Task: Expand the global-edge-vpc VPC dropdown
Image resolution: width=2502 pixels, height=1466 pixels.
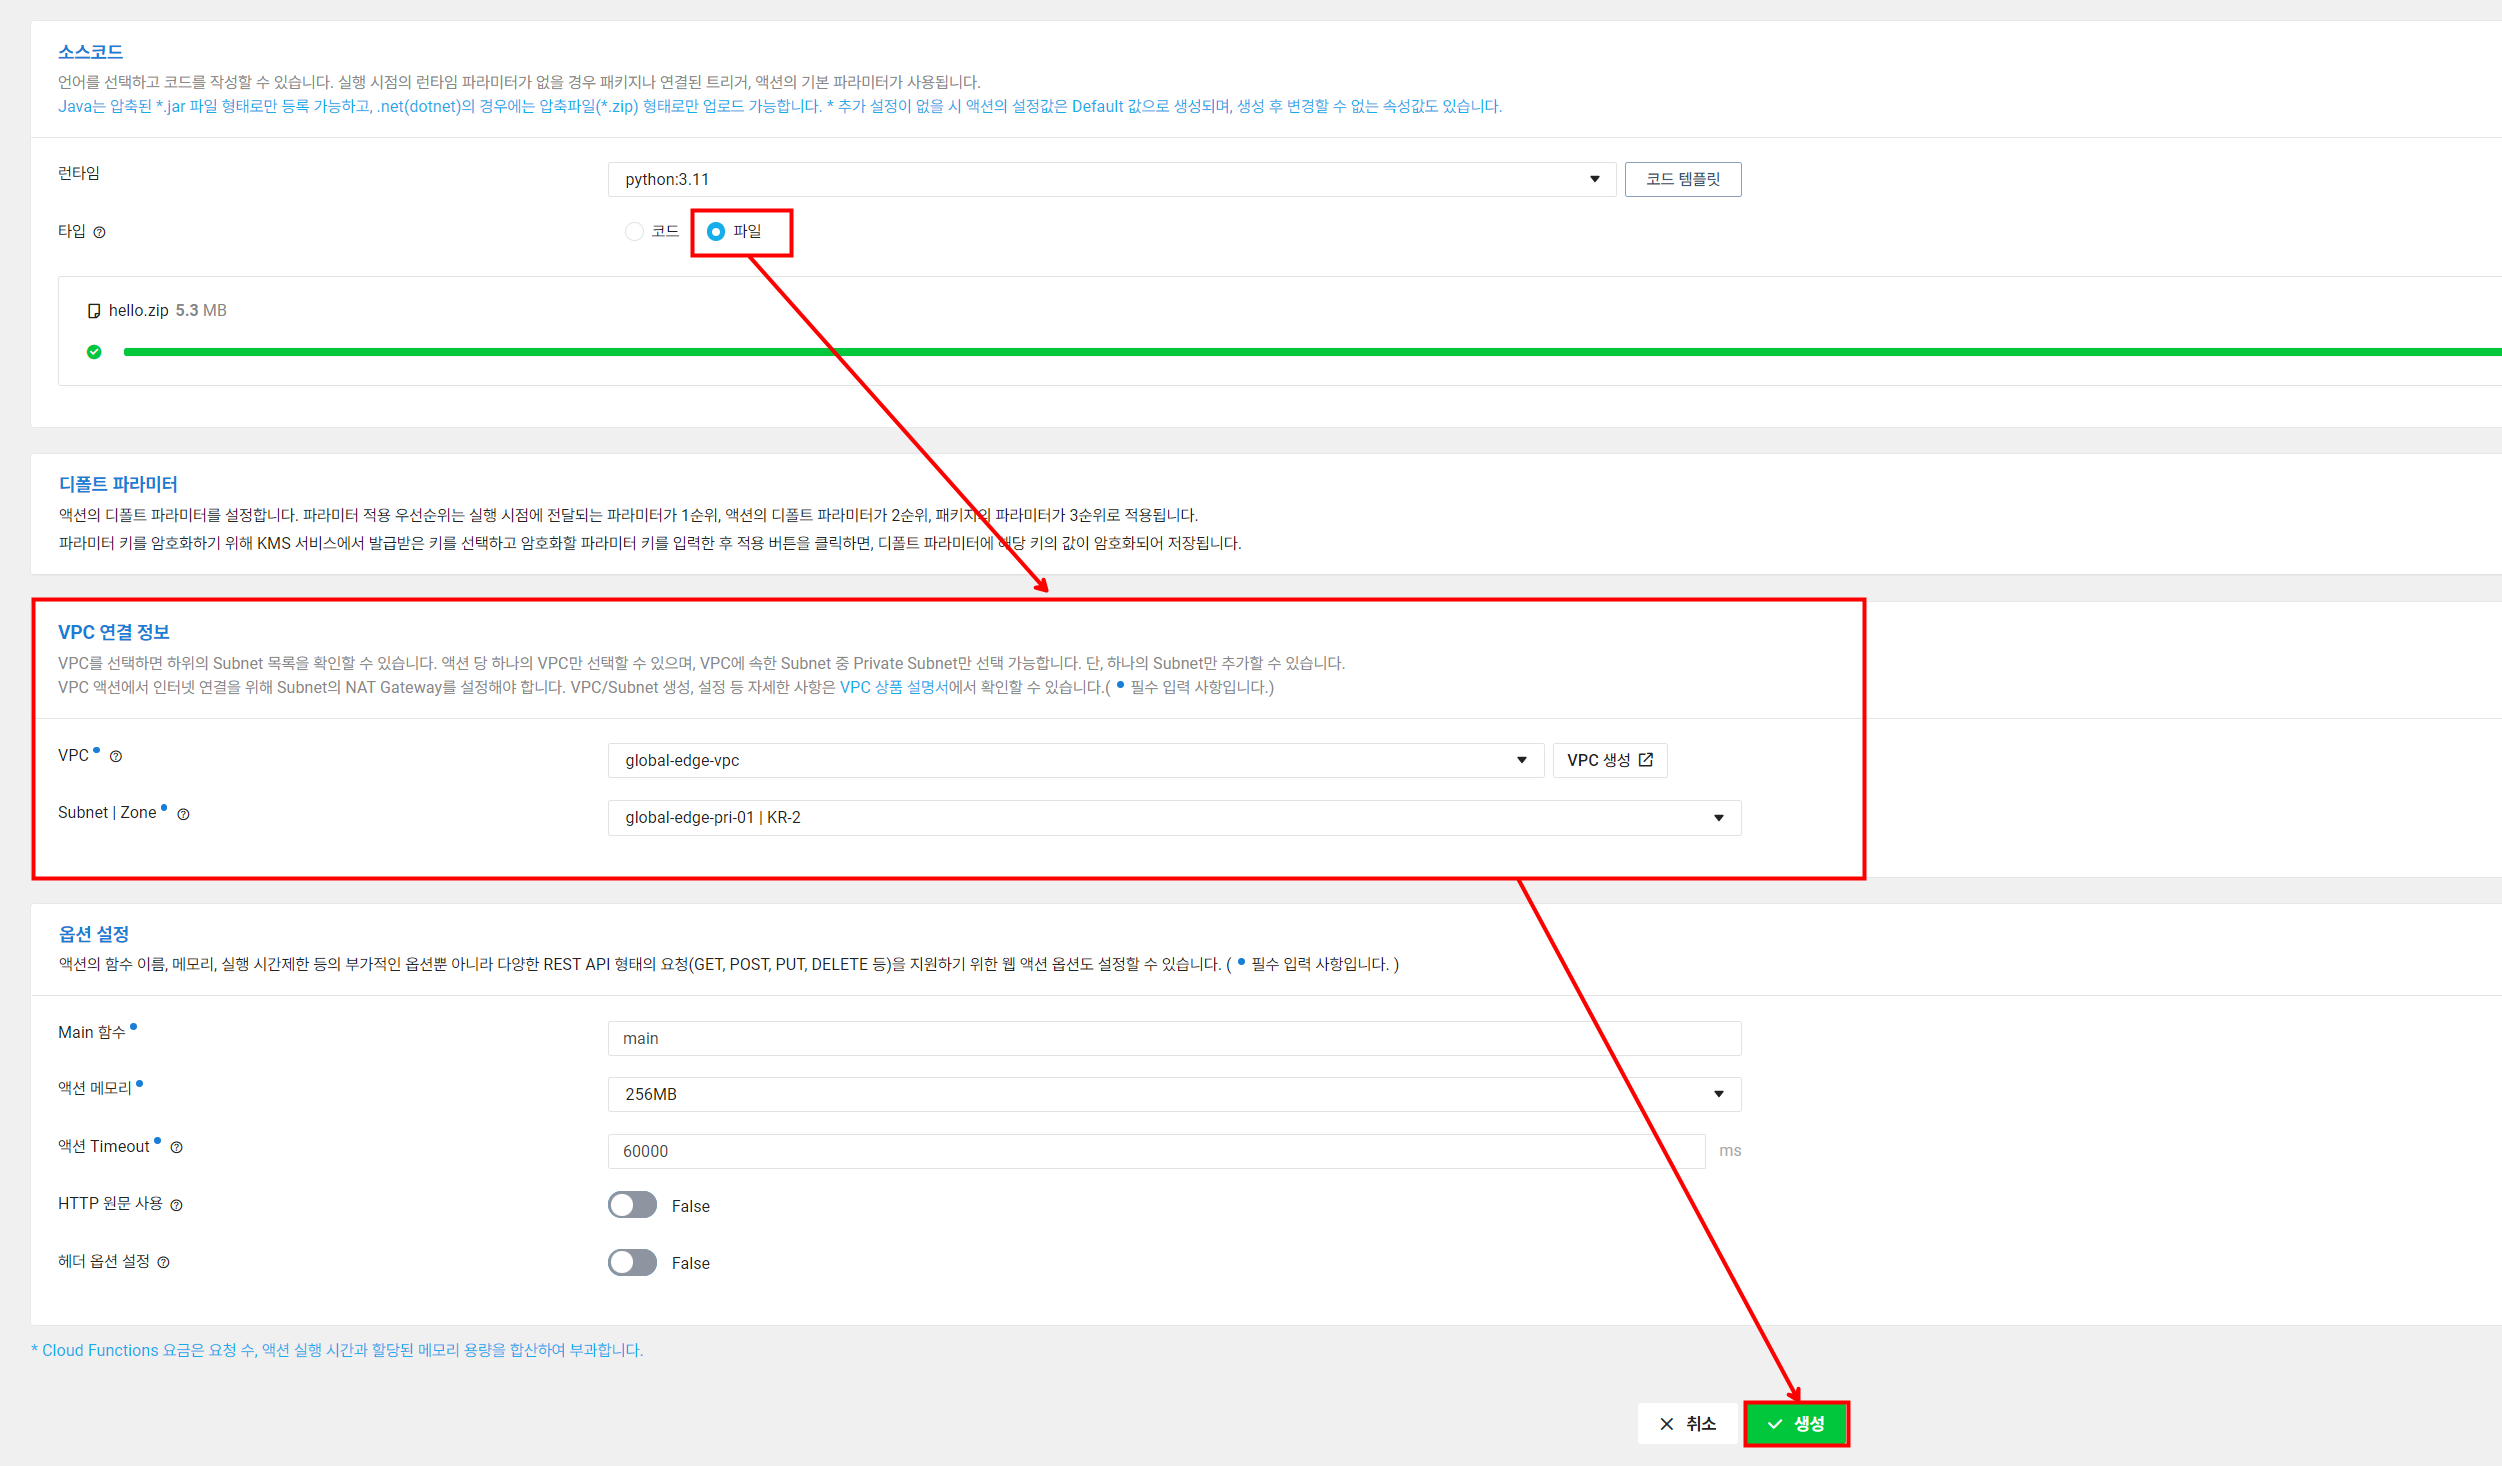Action: [x=1075, y=761]
